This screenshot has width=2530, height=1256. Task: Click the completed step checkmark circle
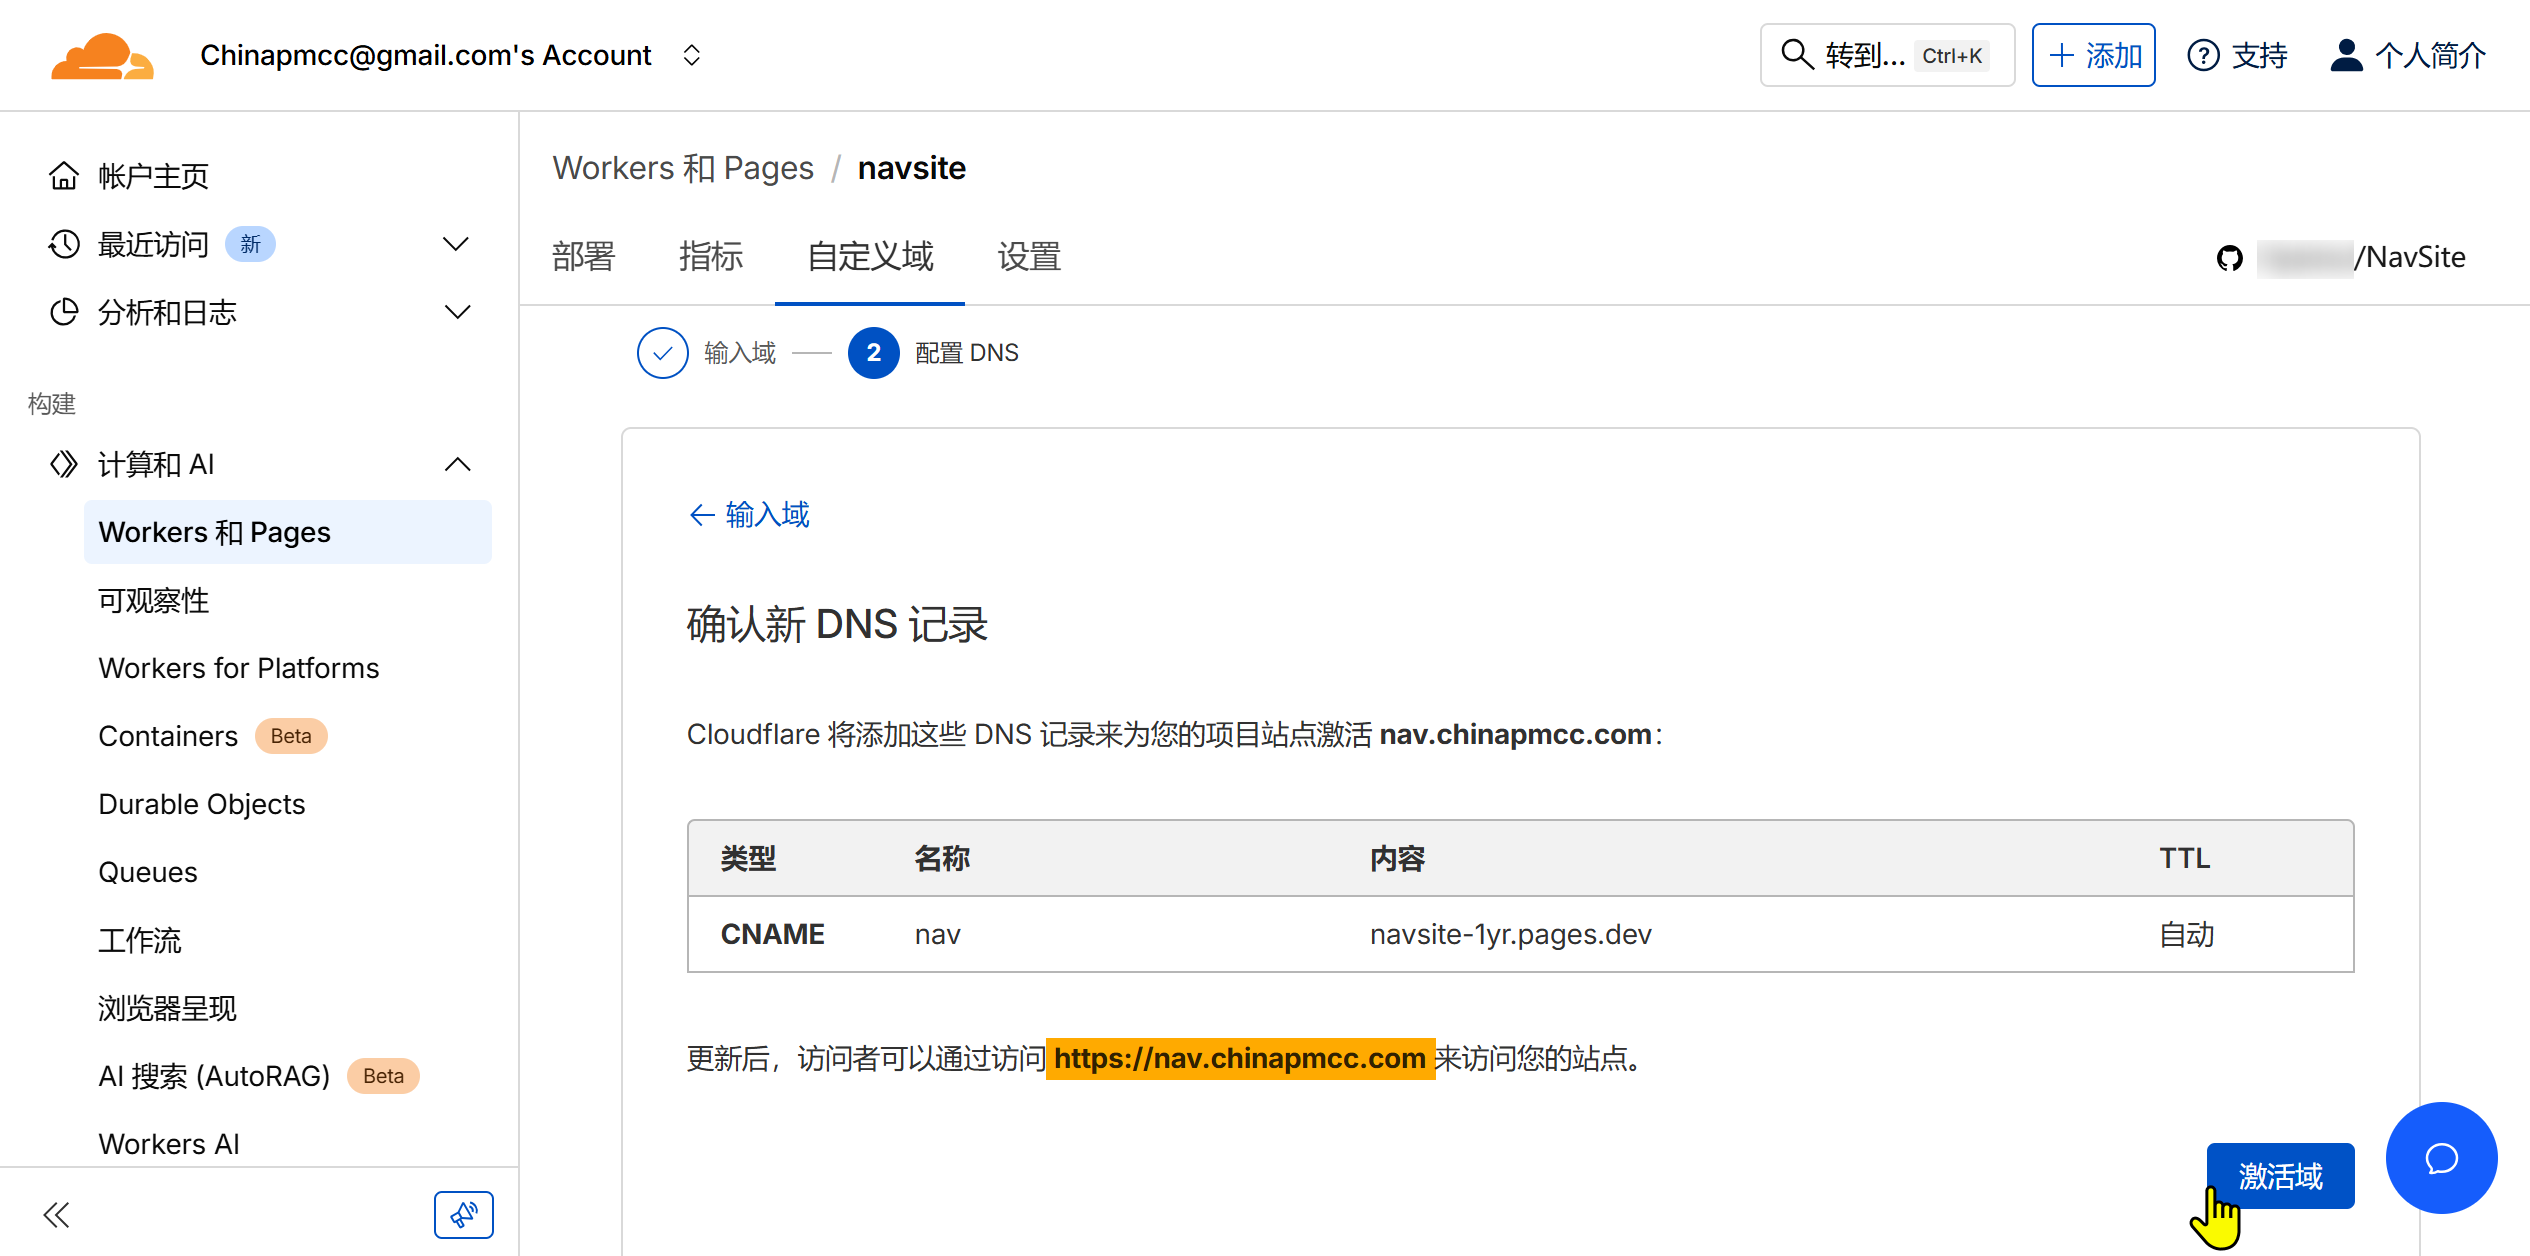click(x=662, y=353)
